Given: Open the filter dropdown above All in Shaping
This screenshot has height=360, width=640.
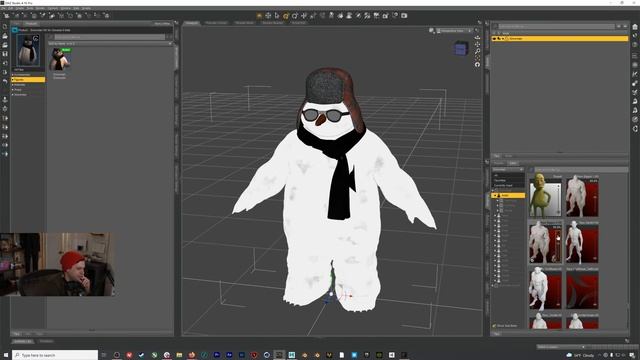Looking at the screenshot, I should [x=508, y=169].
